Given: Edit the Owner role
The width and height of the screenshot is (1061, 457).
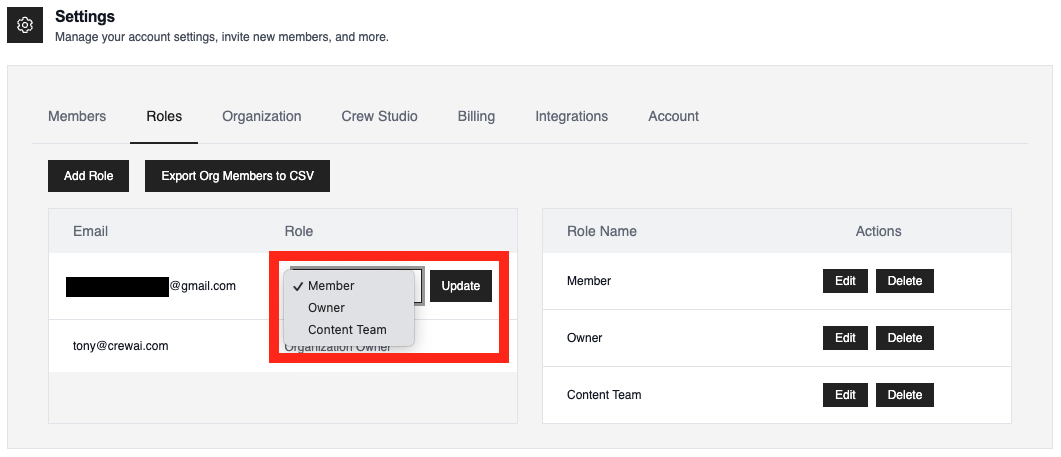Looking at the screenshot, I should (845, 338).
